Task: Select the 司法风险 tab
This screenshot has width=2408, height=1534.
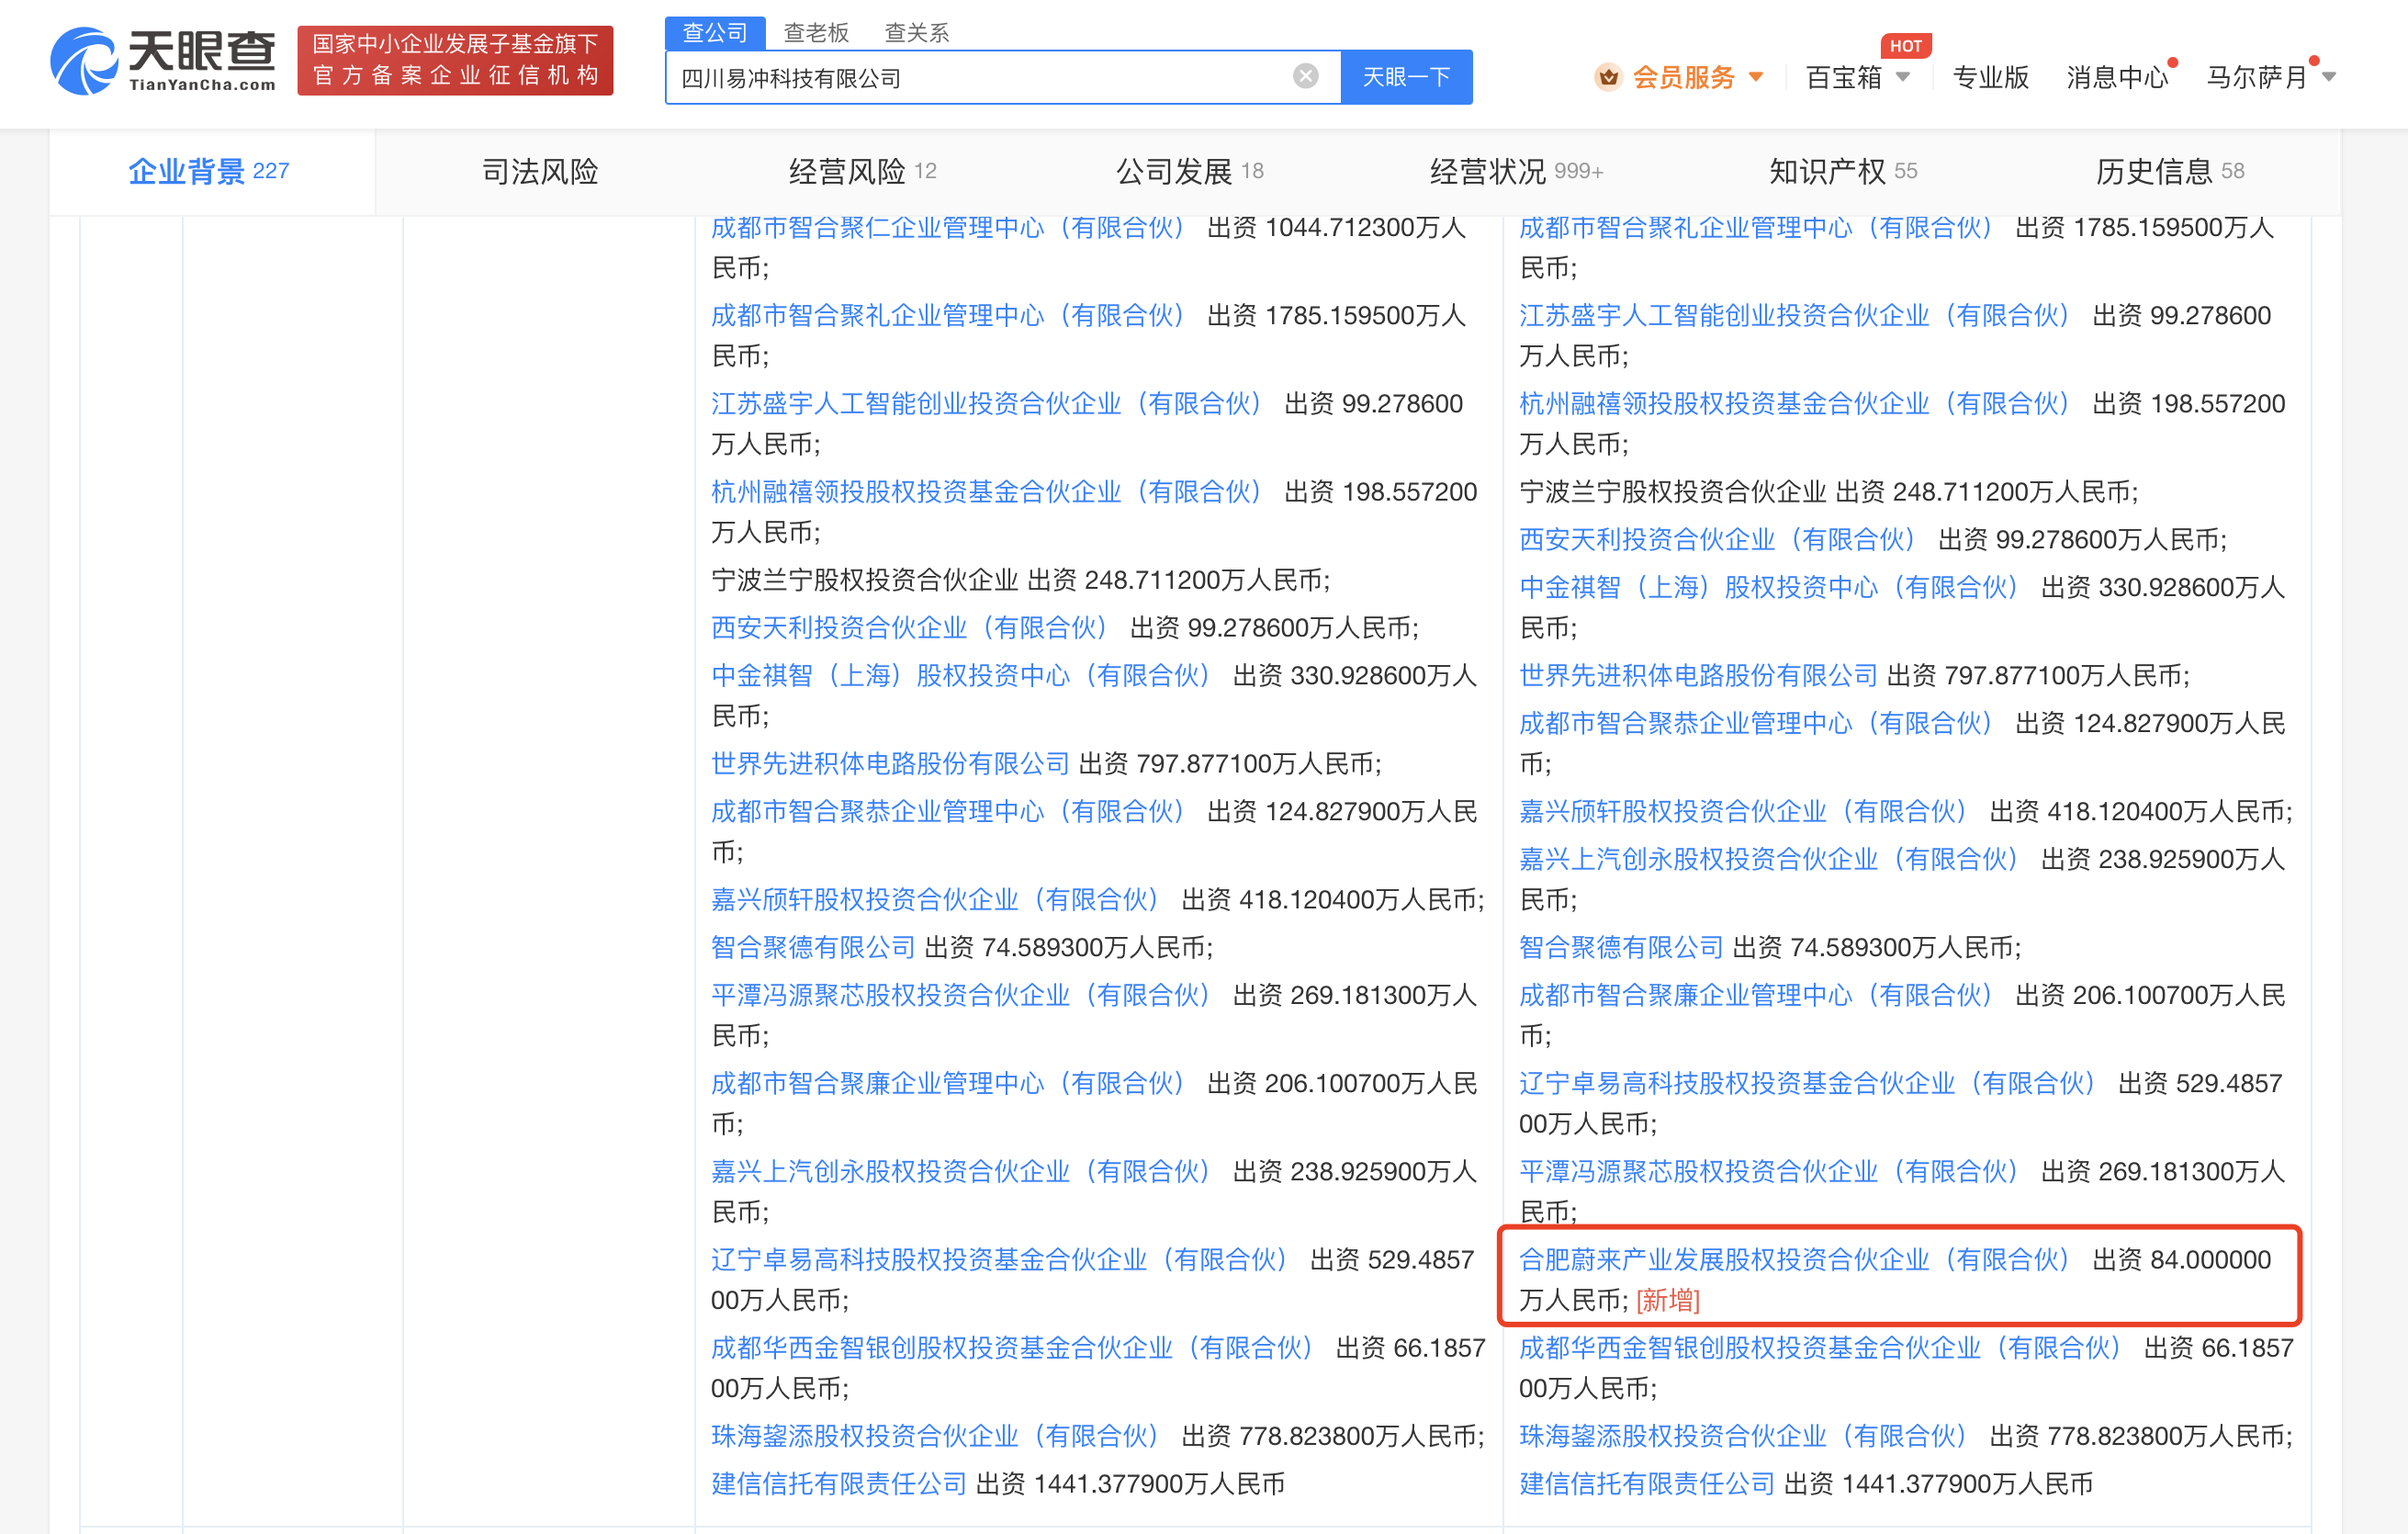Action: [540, 171]
